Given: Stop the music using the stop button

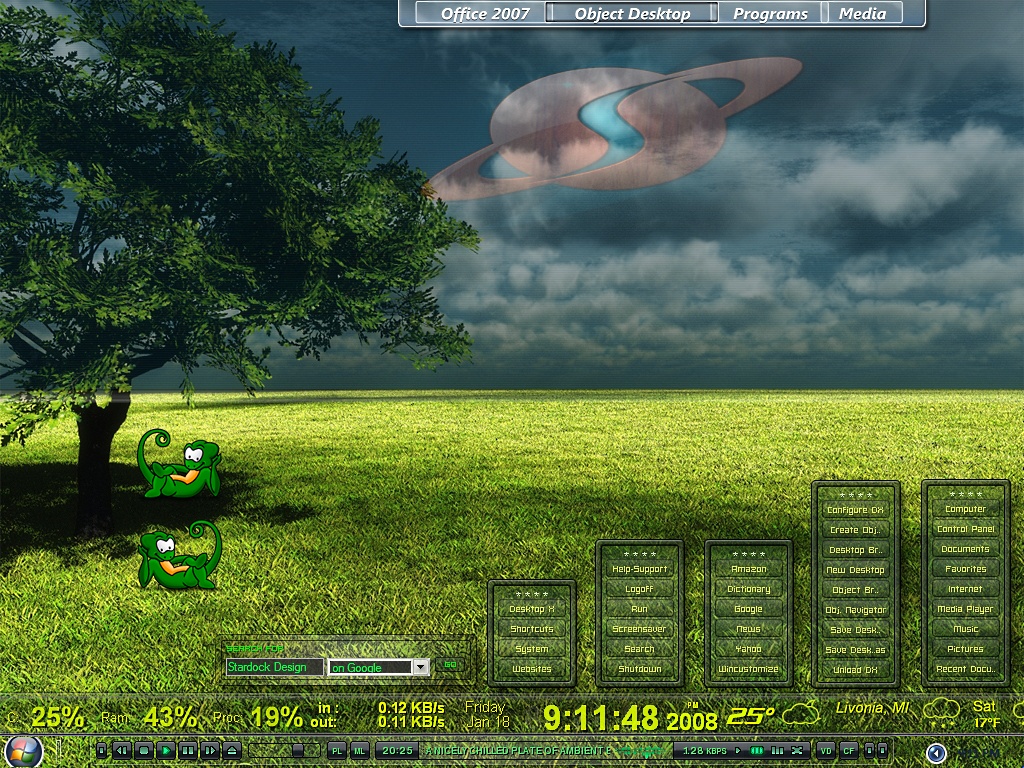Looking at the screenshot, I should coord(144,750).
